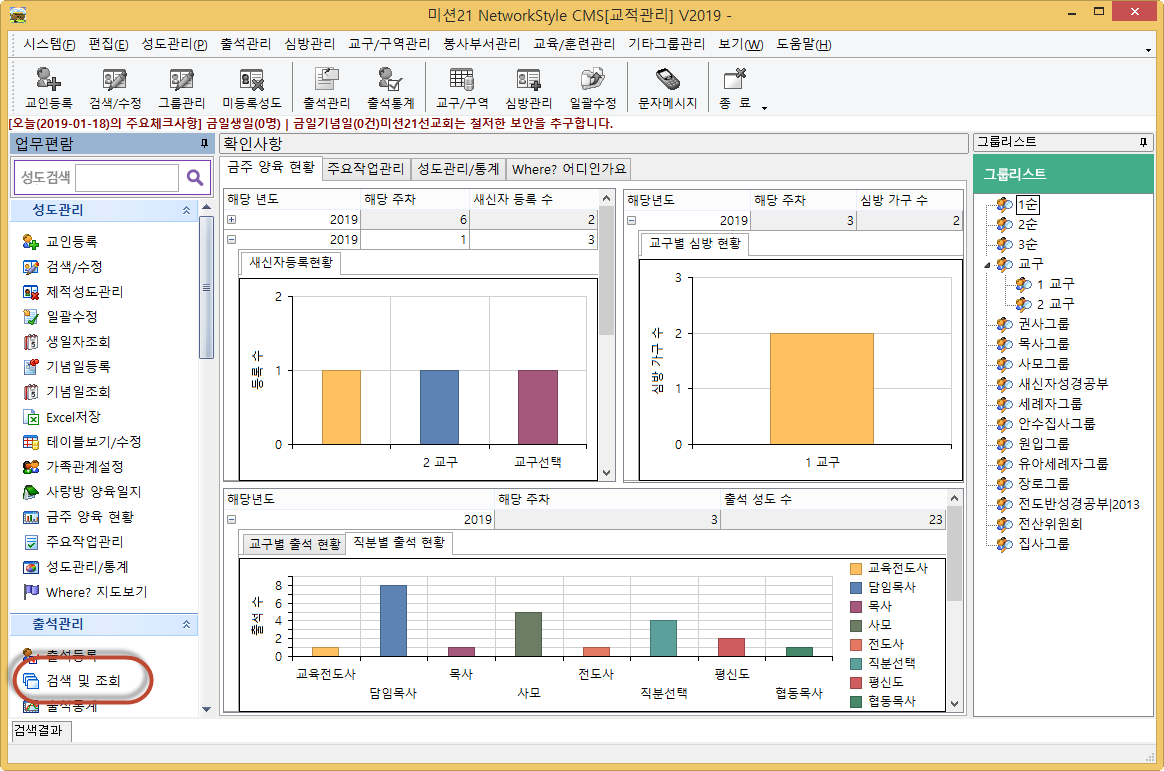Open the 출석관리 menu in the menu bar

click(x=245, y=44)
